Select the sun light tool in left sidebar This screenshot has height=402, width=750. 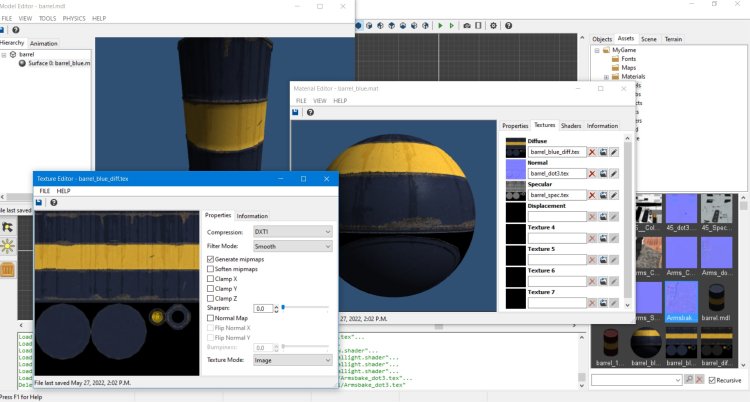click(7, 245)
